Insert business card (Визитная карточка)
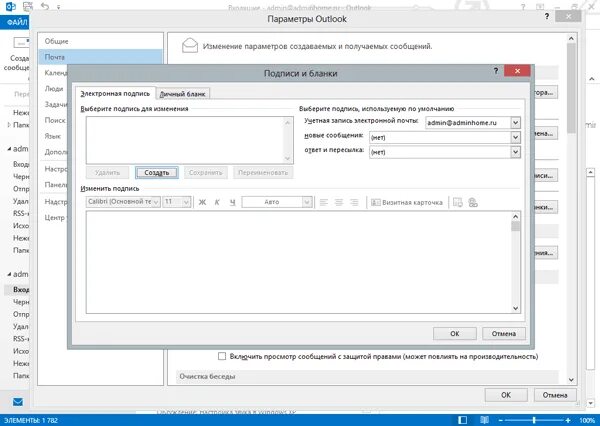600x426 pixels. 407,202
